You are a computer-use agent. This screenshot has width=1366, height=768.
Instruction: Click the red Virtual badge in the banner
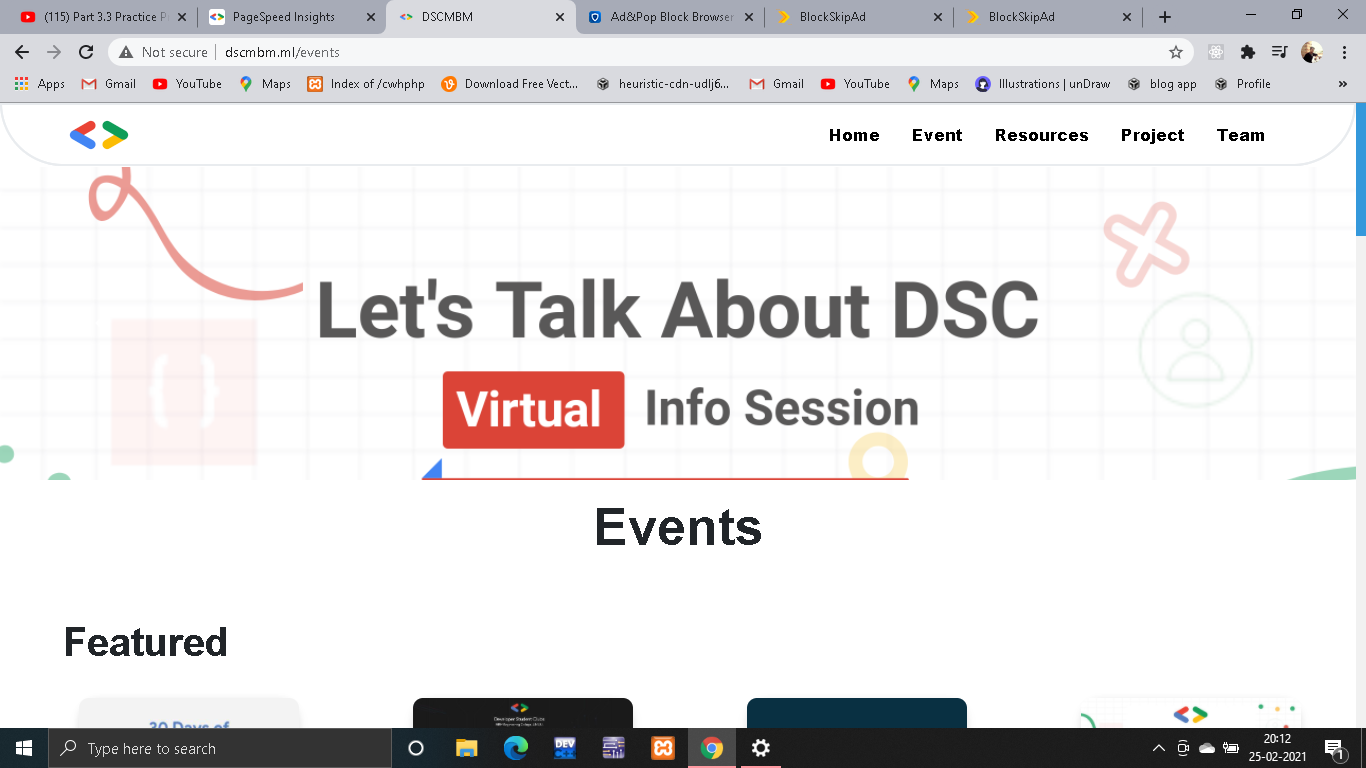click(533, 410)
